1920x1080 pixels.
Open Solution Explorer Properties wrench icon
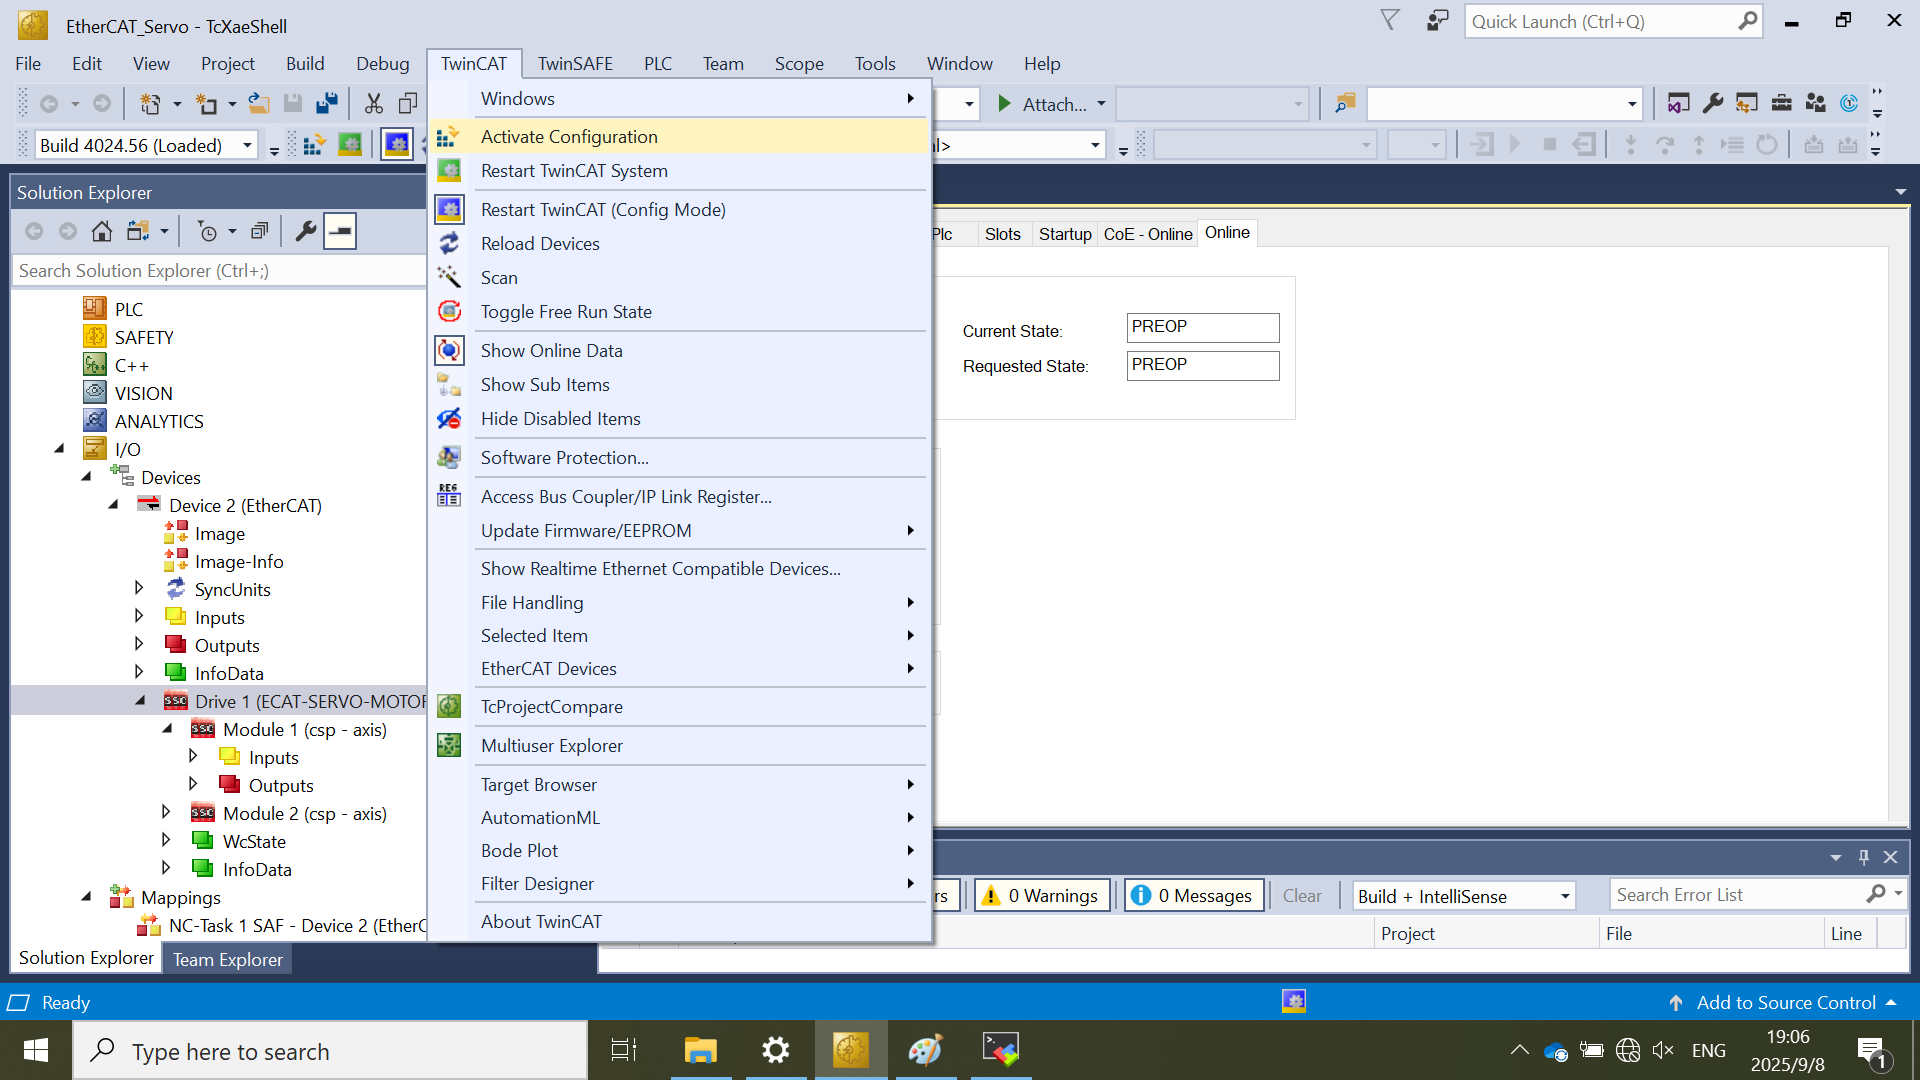(x=306, y=231)
